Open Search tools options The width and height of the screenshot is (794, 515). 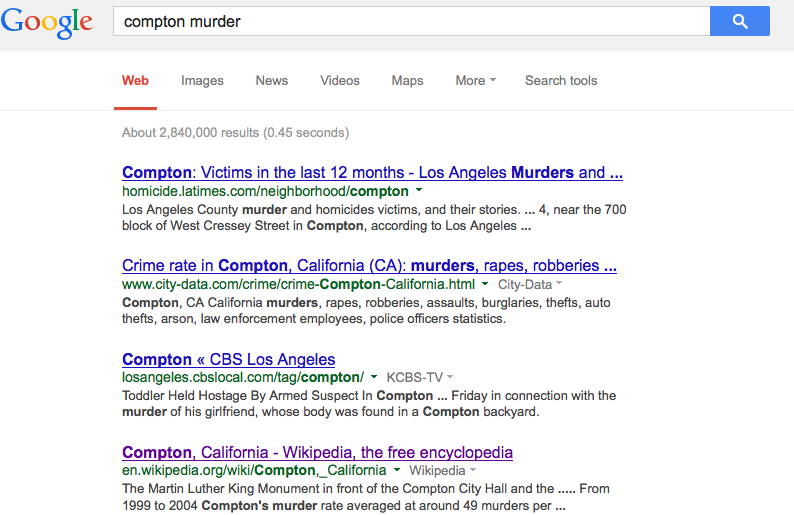pos(561,81)
